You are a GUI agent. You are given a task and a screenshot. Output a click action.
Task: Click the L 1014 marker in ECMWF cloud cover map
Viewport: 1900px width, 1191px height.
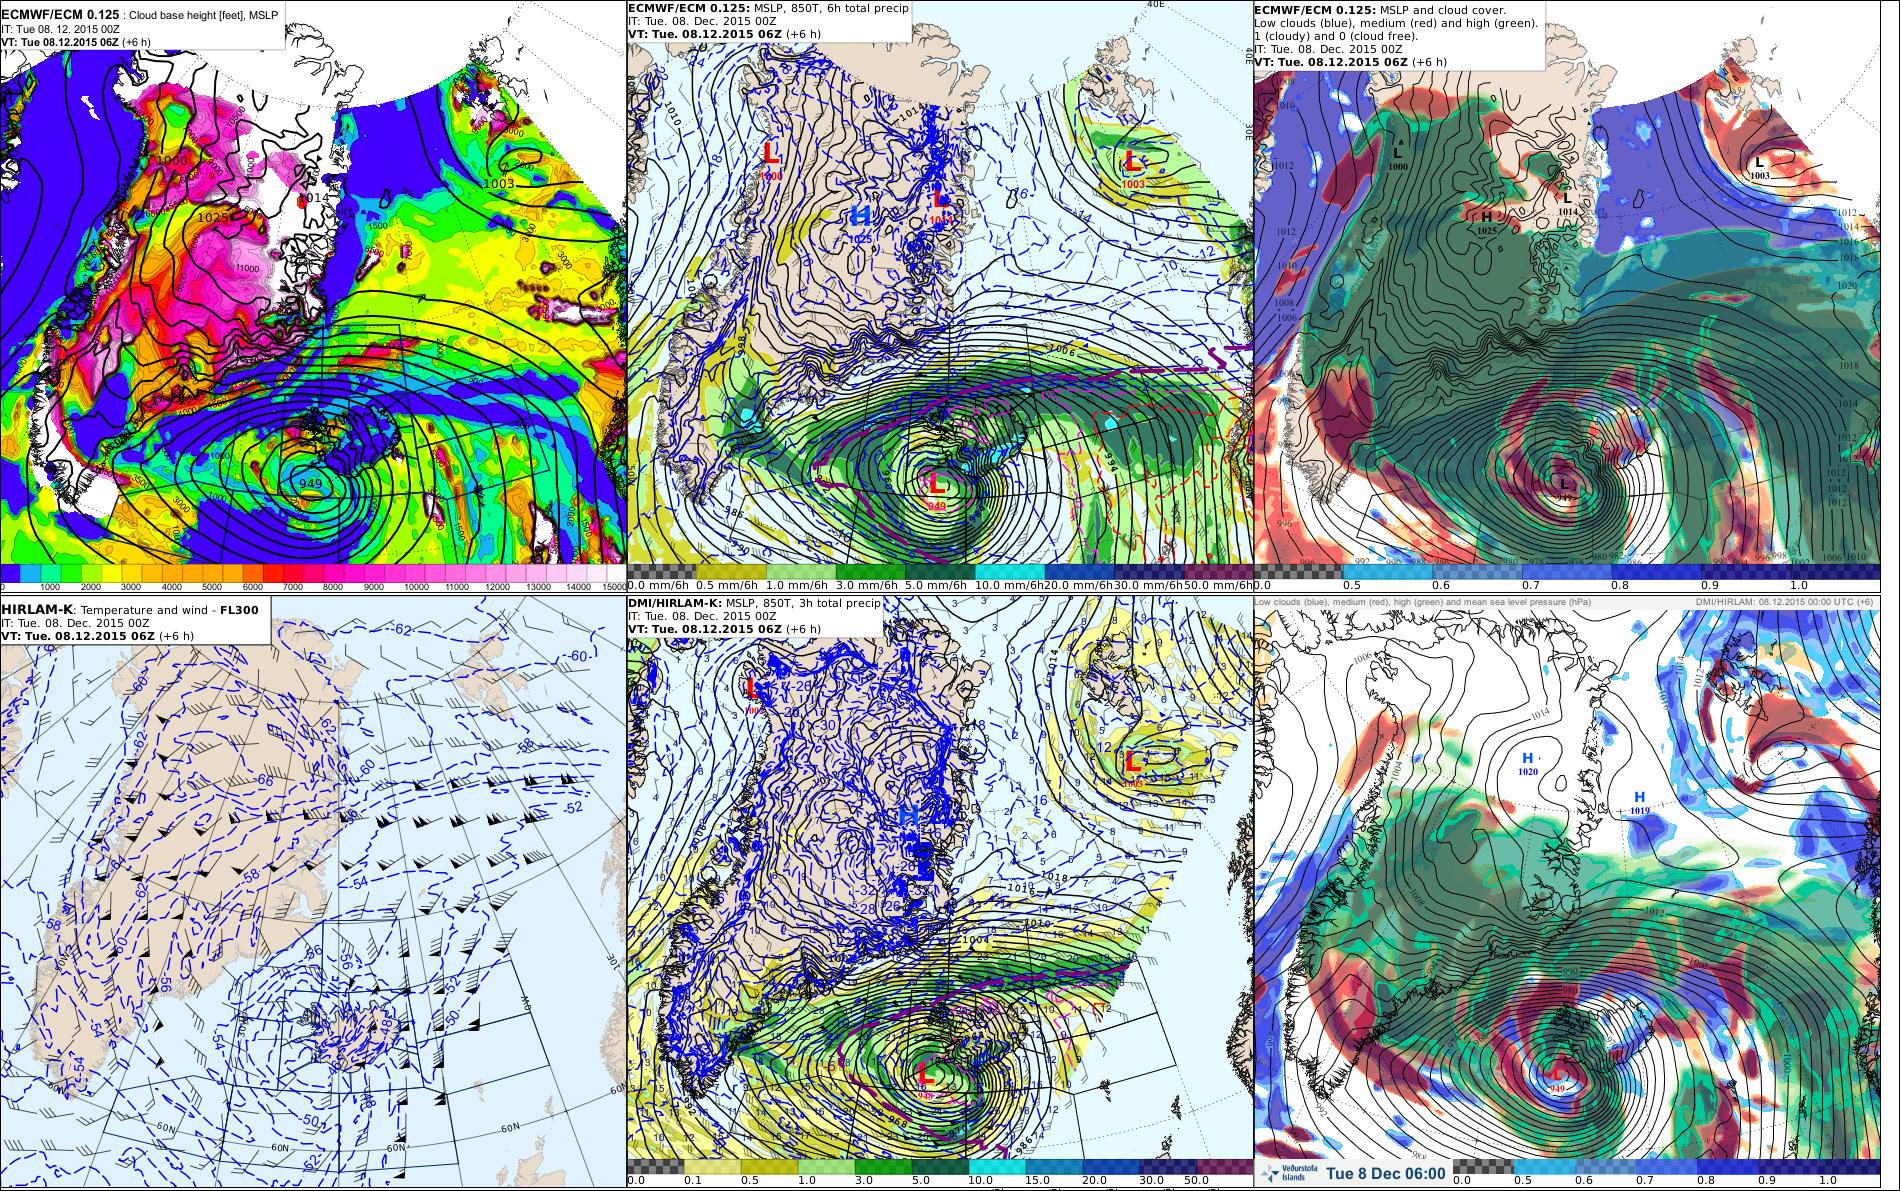coord(1567,203)
